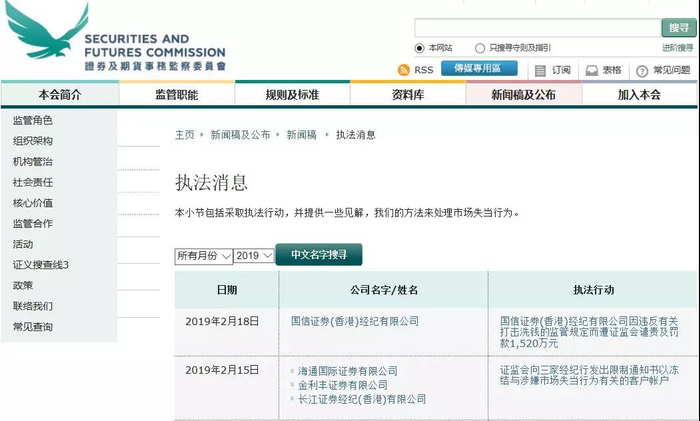Click the blue 傳媒專用區 button

click(479, 68)
